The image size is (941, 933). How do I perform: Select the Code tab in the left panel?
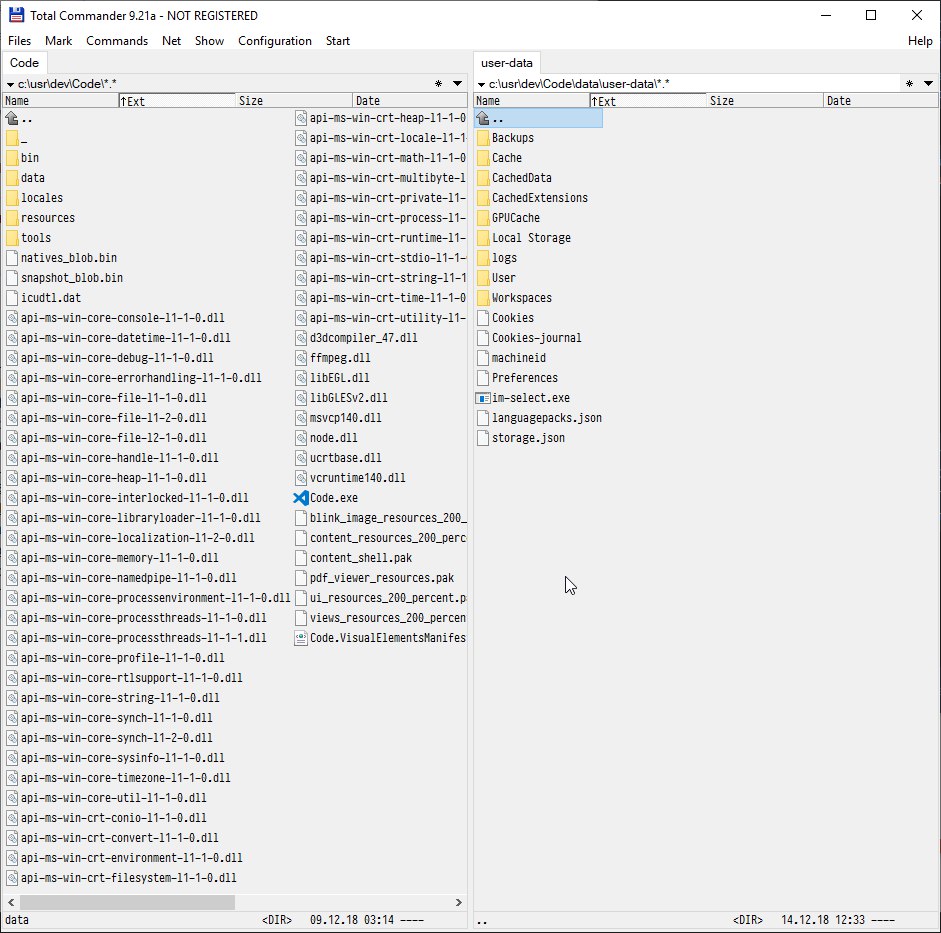pos(25,62)
